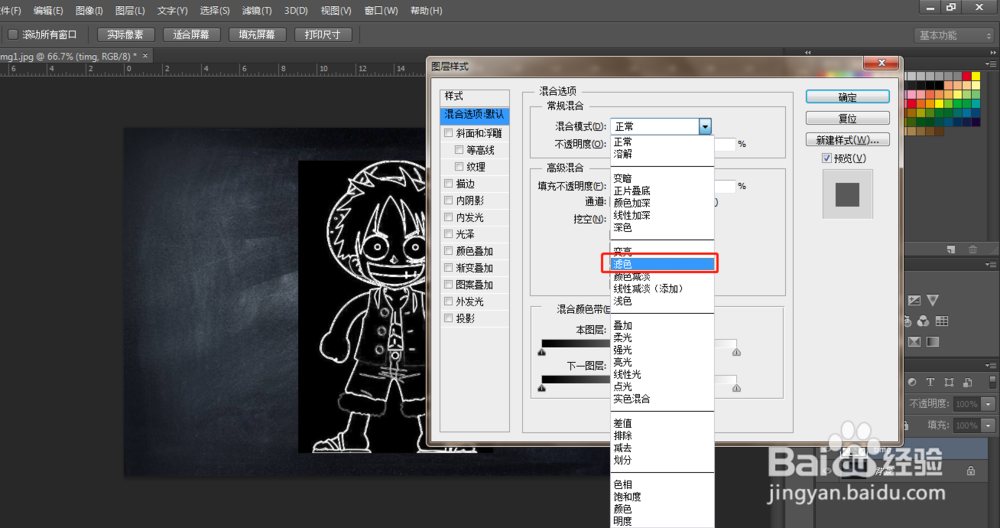Add a Selective Color adjustment
This screenshot has height=528, width=1000.
click(x=915, y=342)
